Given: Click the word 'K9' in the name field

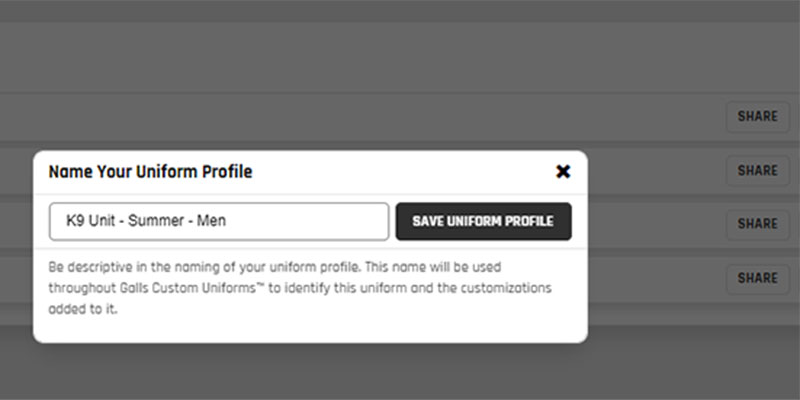Looking at the screenshot, I should [x=75, y=222].
